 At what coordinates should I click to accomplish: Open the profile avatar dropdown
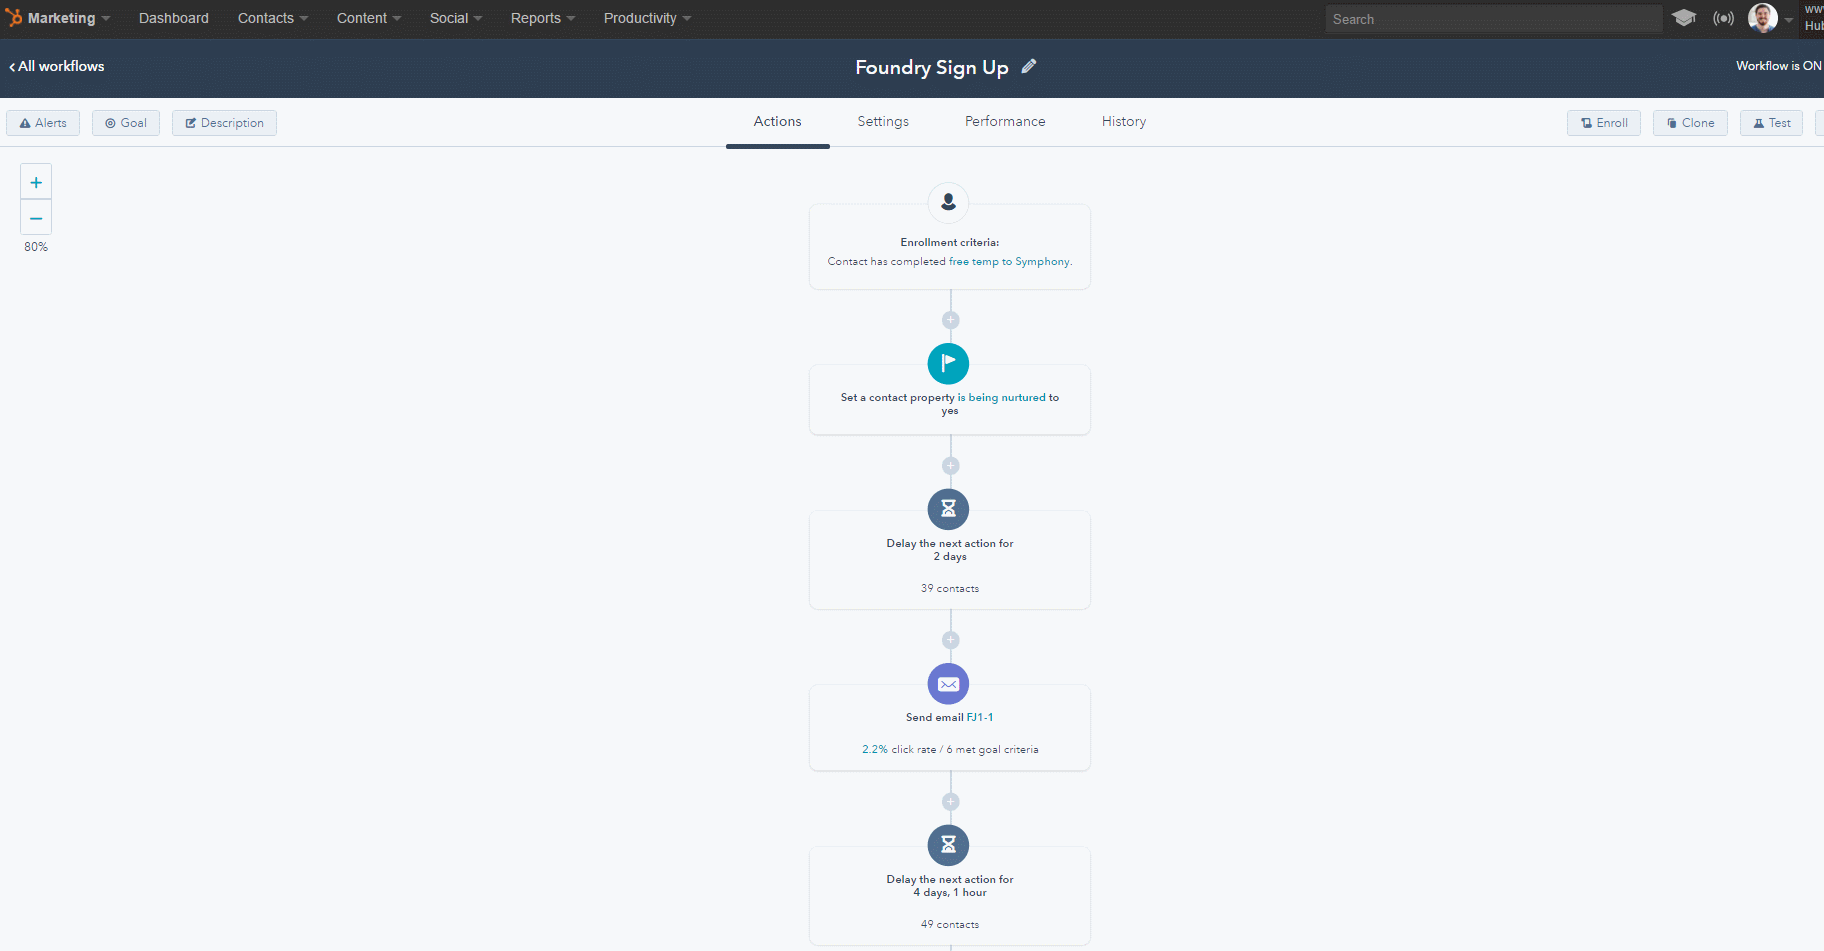coord(1762,18)
